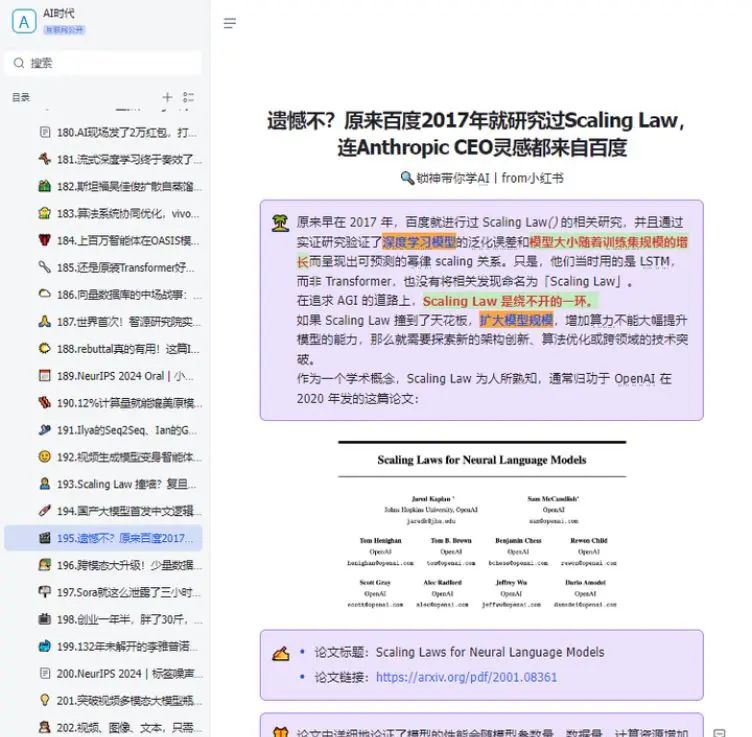Click highlighted text Scaling Law 是绕不开的一环
This screenshot has width=752, height=737.
pyautogui.click(x=509, y=301)
